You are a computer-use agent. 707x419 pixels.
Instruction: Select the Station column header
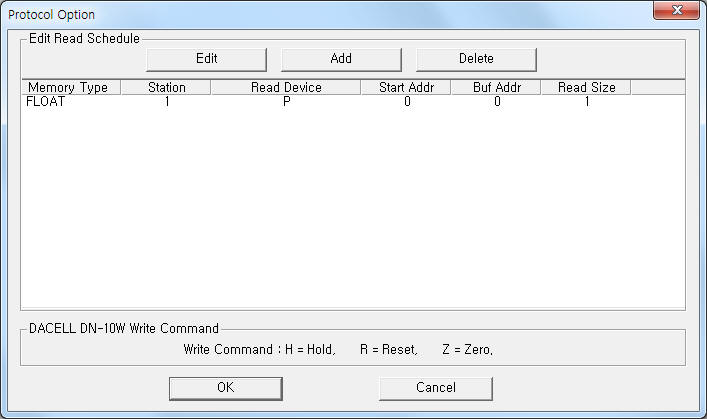click(x=166, y=87)
